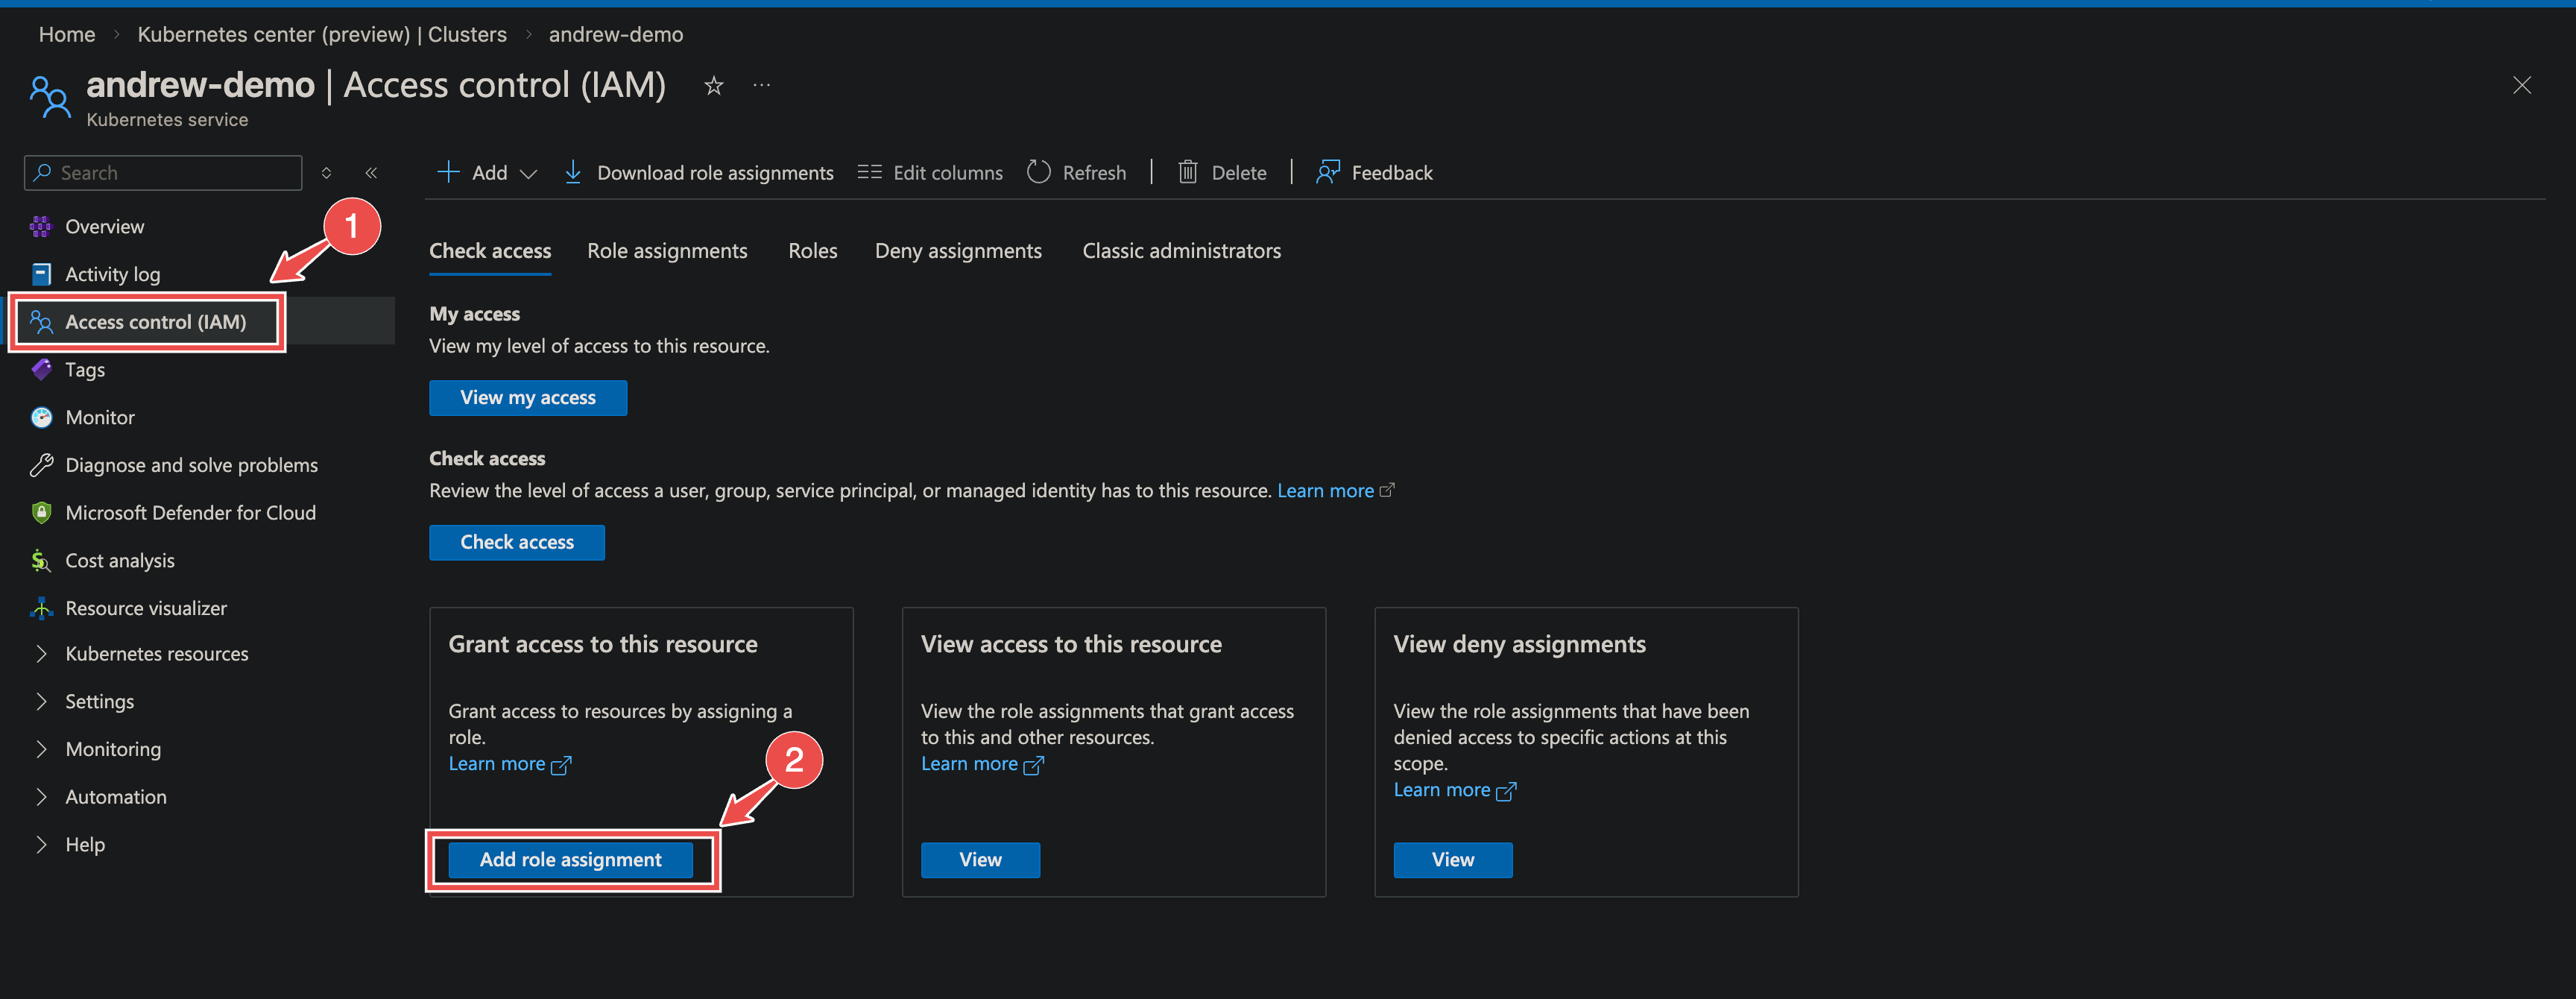Close the Access control blade

tap(2521, 86)
